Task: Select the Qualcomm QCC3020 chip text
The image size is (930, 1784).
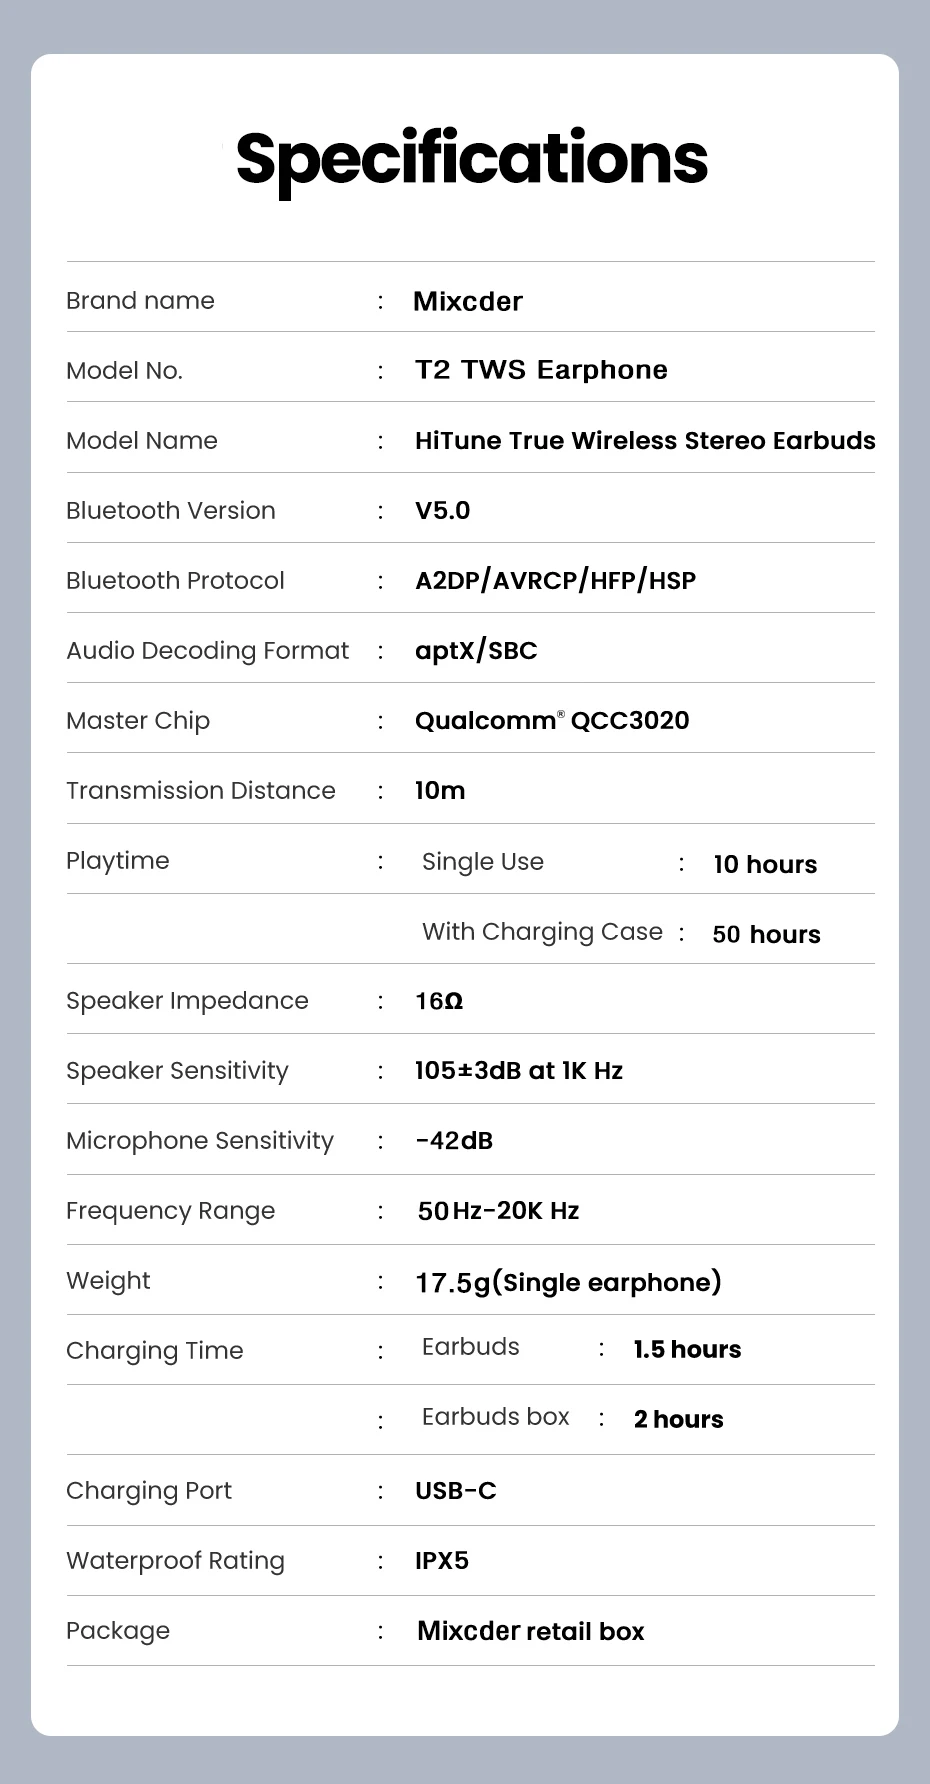Action: [x=552, y=721]
